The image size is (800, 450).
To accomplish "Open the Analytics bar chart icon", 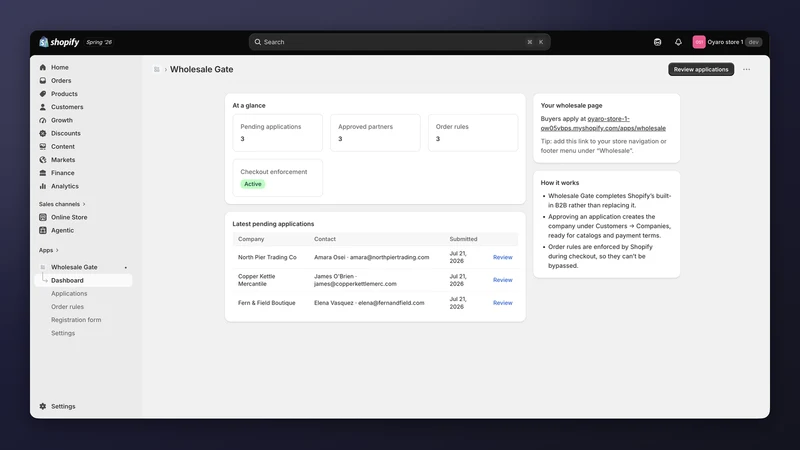I will (x=43, y=186).
